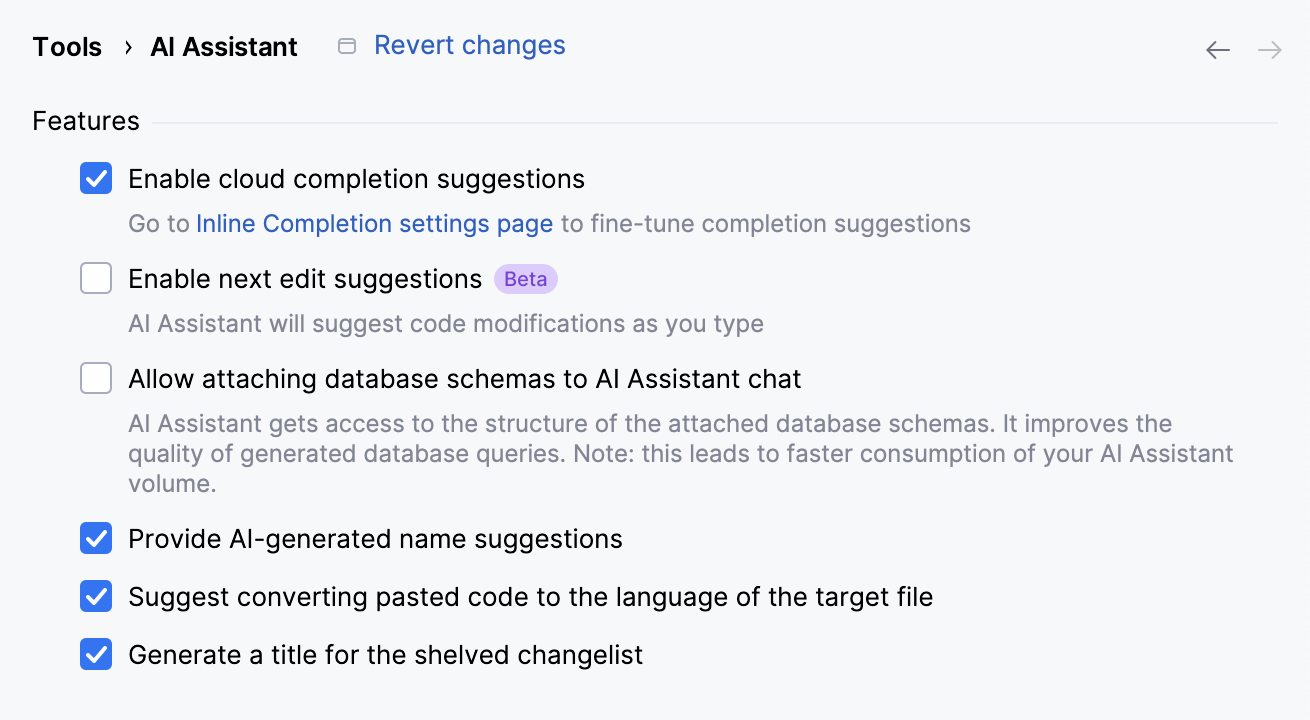The width and height of the screenshot is (1310, 720).
Task: Open the Inline Completion settings page link
Action: click(374, 224)
